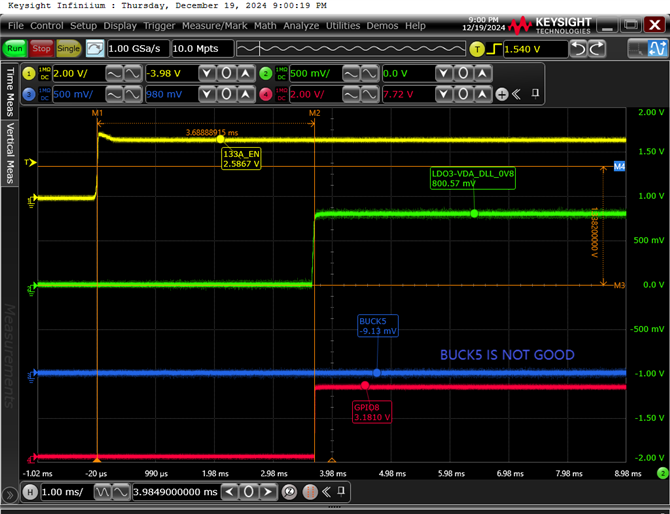Switch to the Time Meas side tab
Image resolution: width=670 pixels, height=514 pixels.
(10, 92)
